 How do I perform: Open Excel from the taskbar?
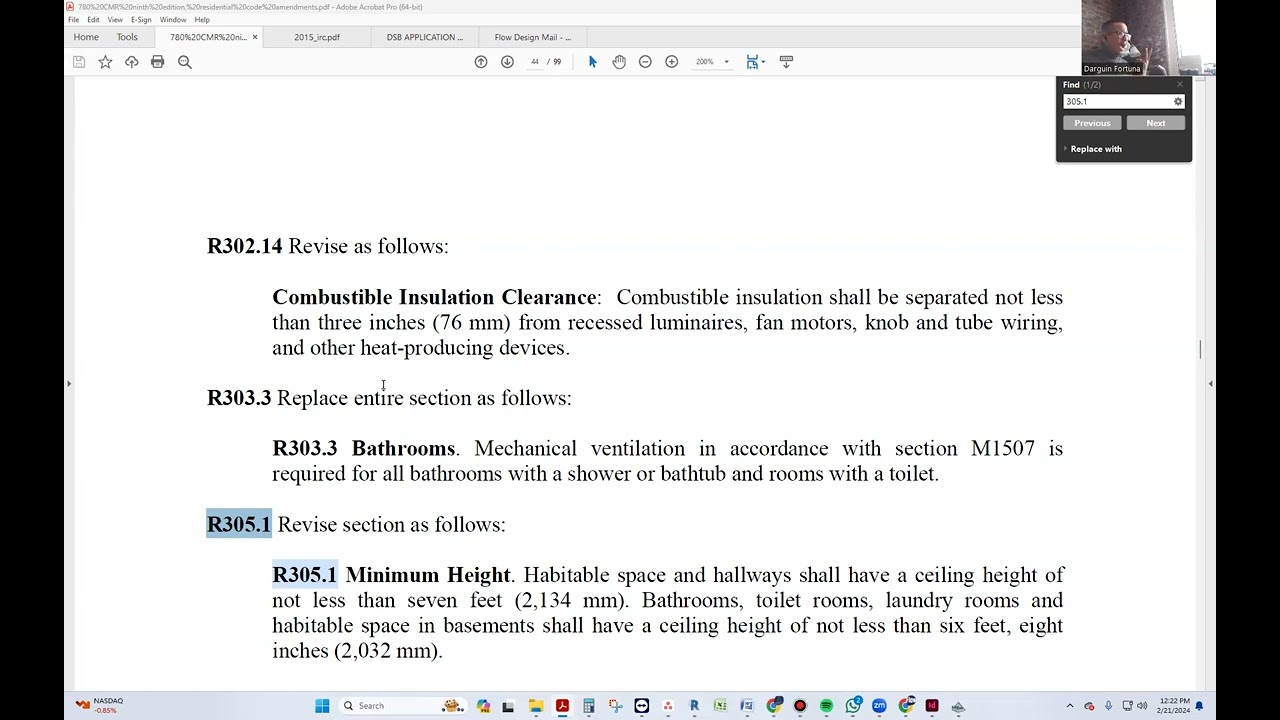coord(720,706)
